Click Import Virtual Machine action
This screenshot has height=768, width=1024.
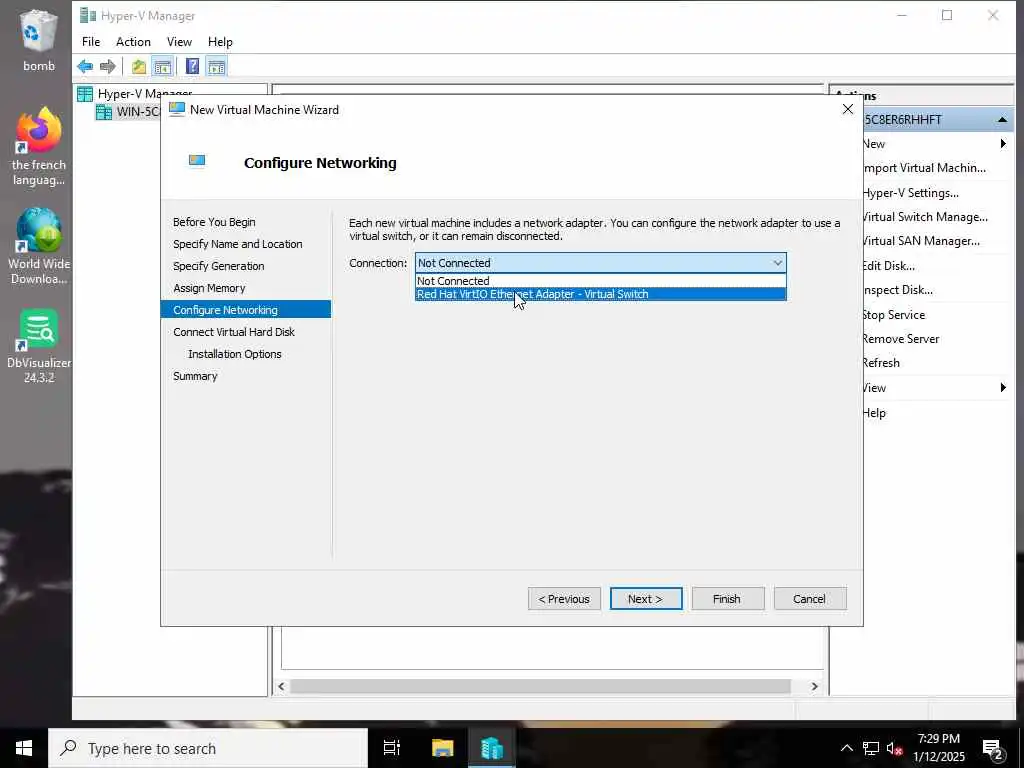[924, 168]
